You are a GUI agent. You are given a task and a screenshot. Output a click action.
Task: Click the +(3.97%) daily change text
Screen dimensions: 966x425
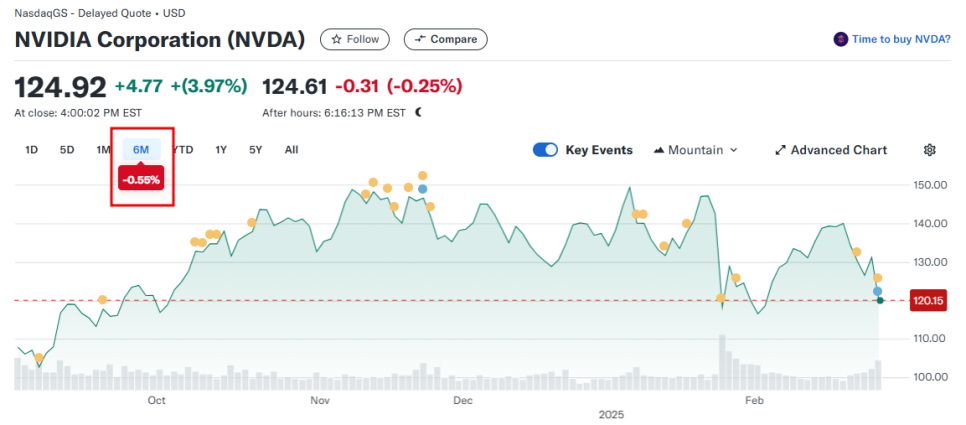[209, 87]
